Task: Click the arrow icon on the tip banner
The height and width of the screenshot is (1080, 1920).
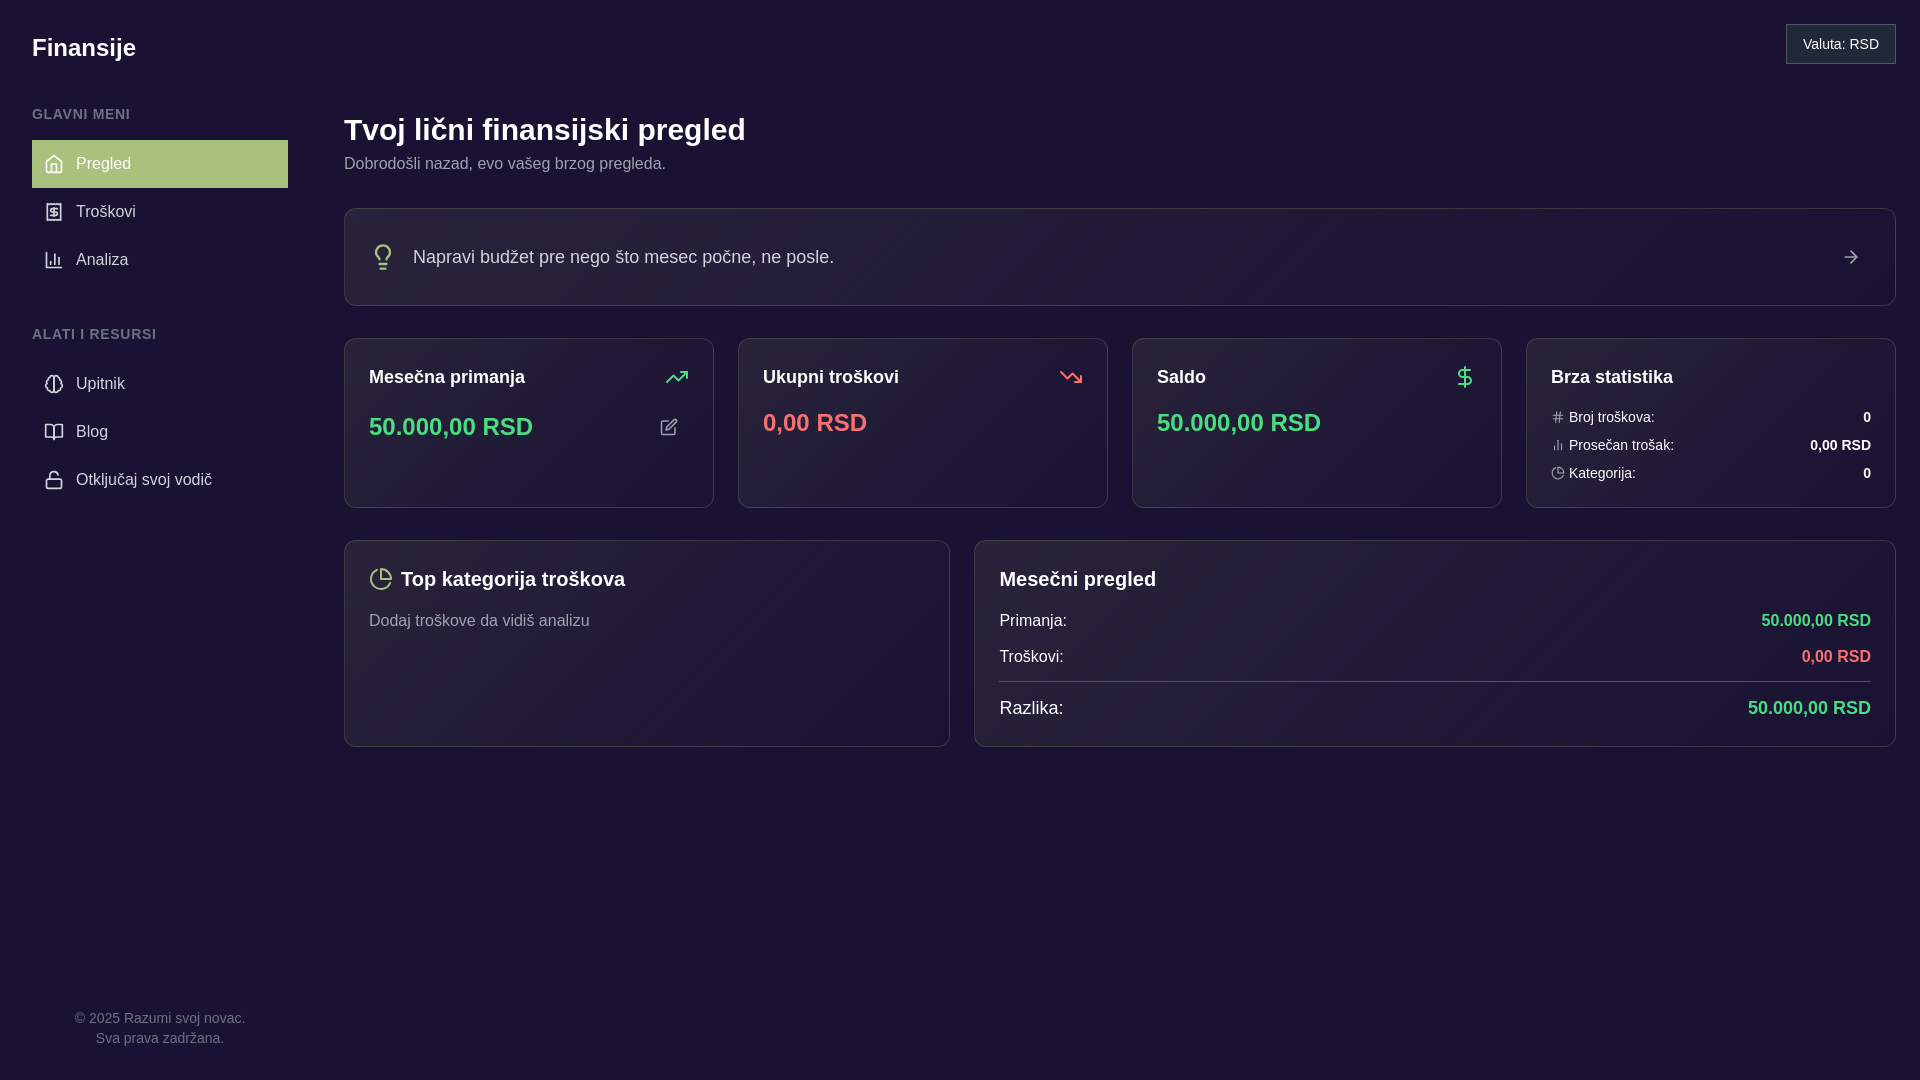Action: point(1851,257)
